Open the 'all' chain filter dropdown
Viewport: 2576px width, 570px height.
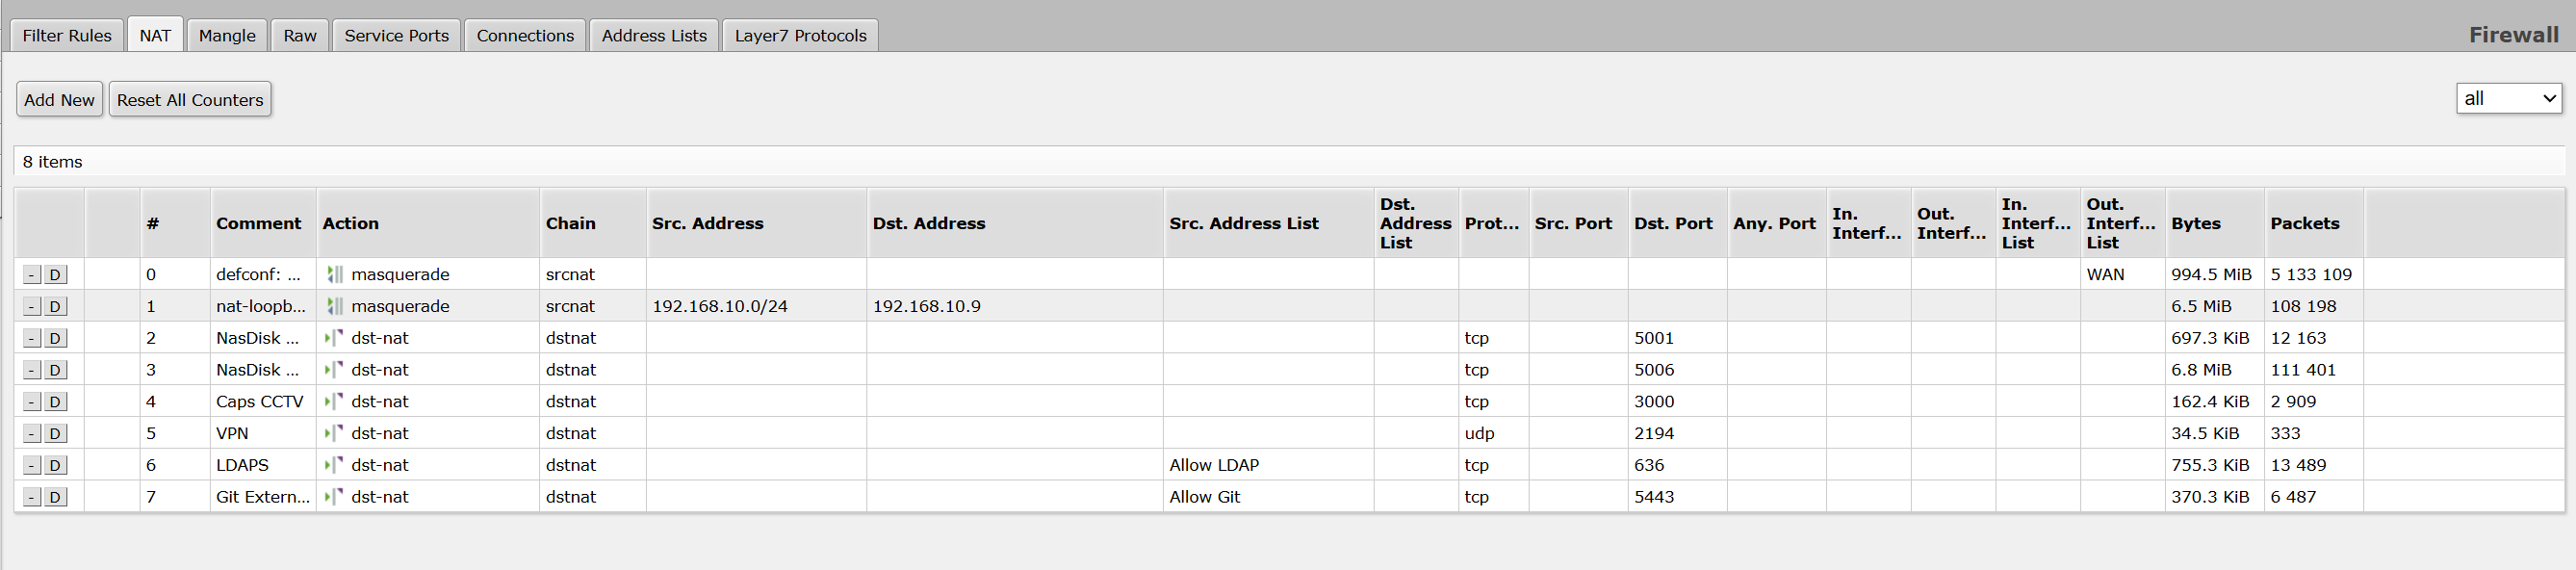pos(2509,98)
